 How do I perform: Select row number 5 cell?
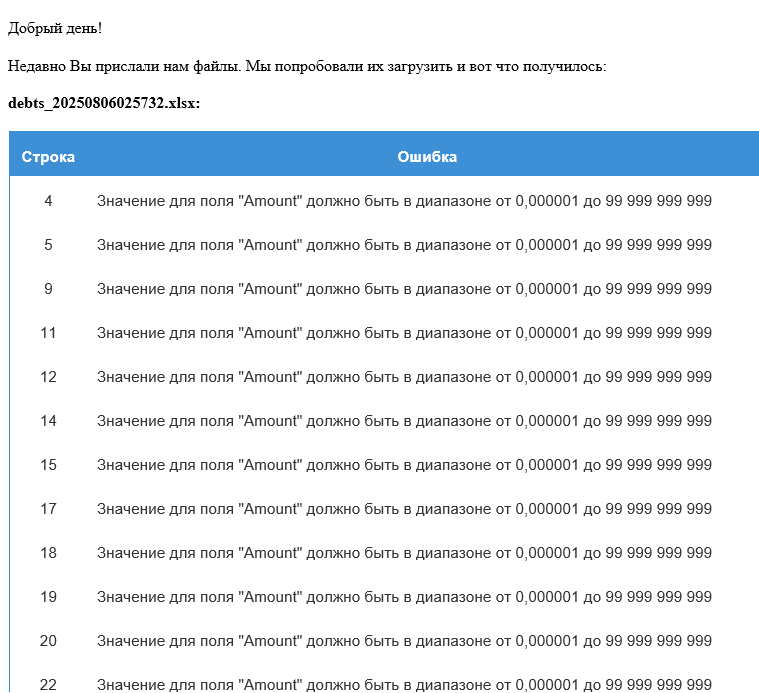coord(48,245)
